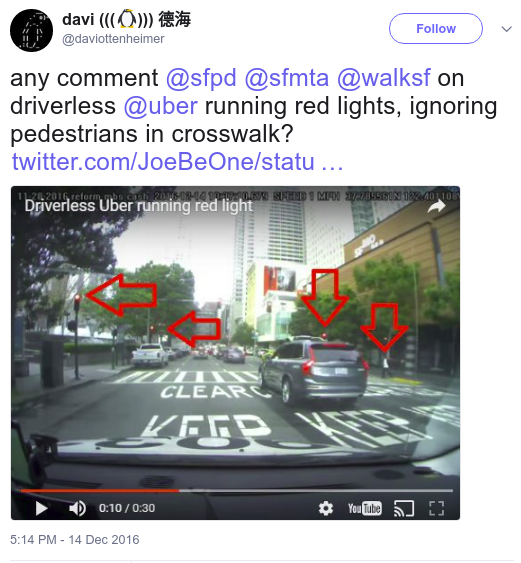
Task: Open the @uber mention link
Action: (161, 106)
